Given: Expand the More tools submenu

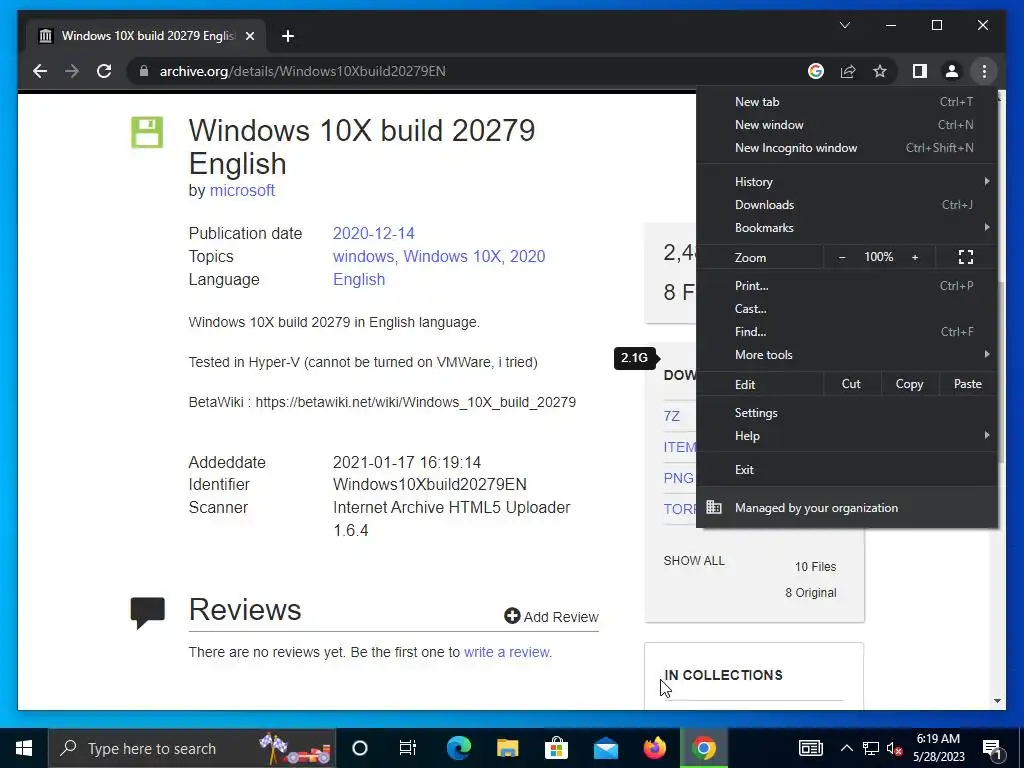Looking at the screenshot, I should click(x=847, y=355).
